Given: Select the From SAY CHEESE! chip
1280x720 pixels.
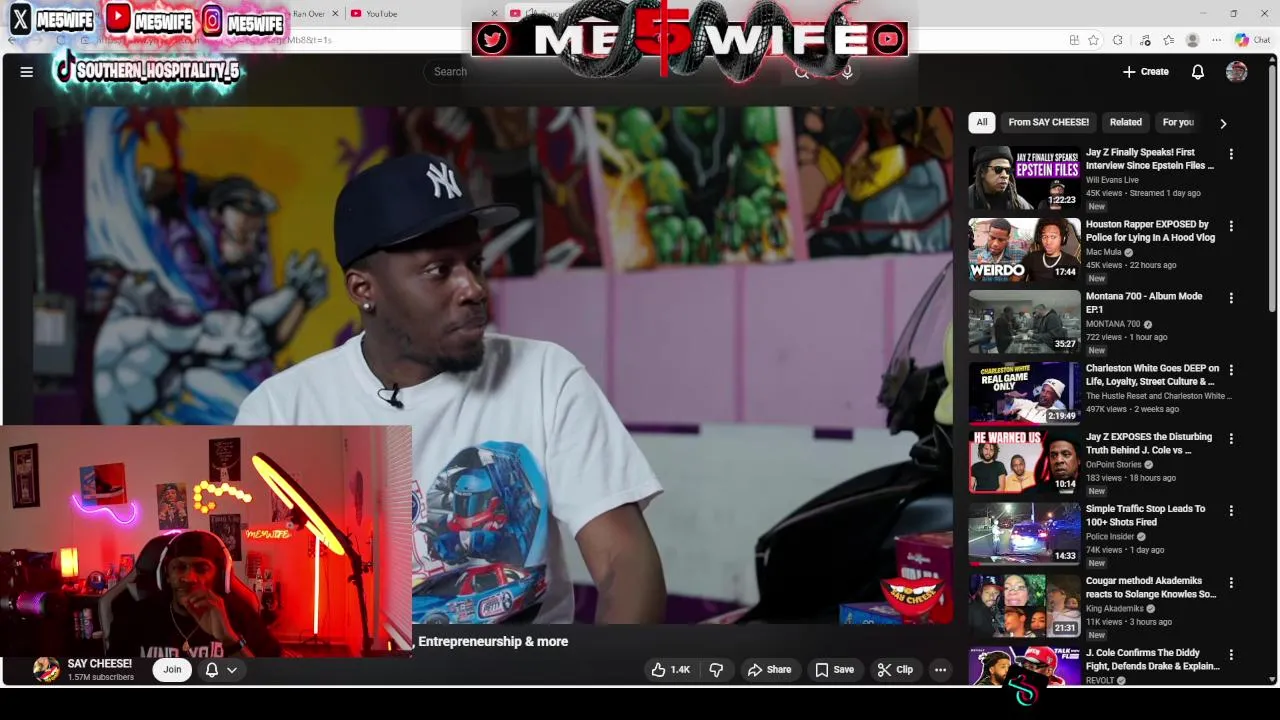Looking at the screenshot, I should tap(1048, 122).
